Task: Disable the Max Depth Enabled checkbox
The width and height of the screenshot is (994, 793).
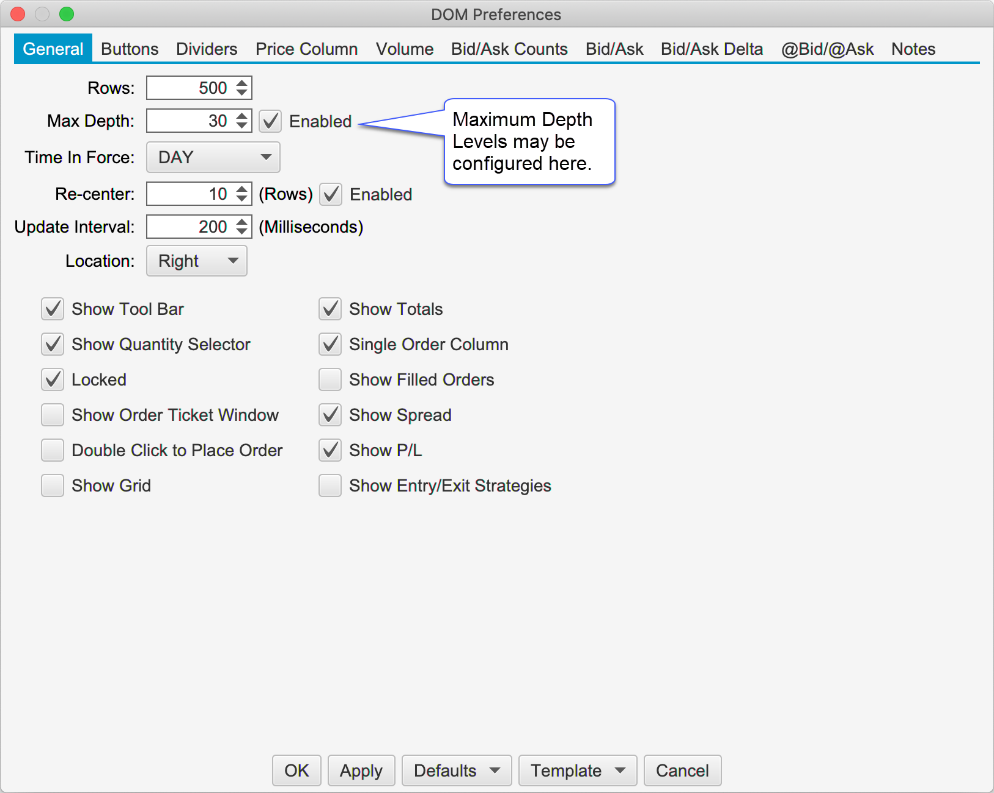Action: click(270, 121)
